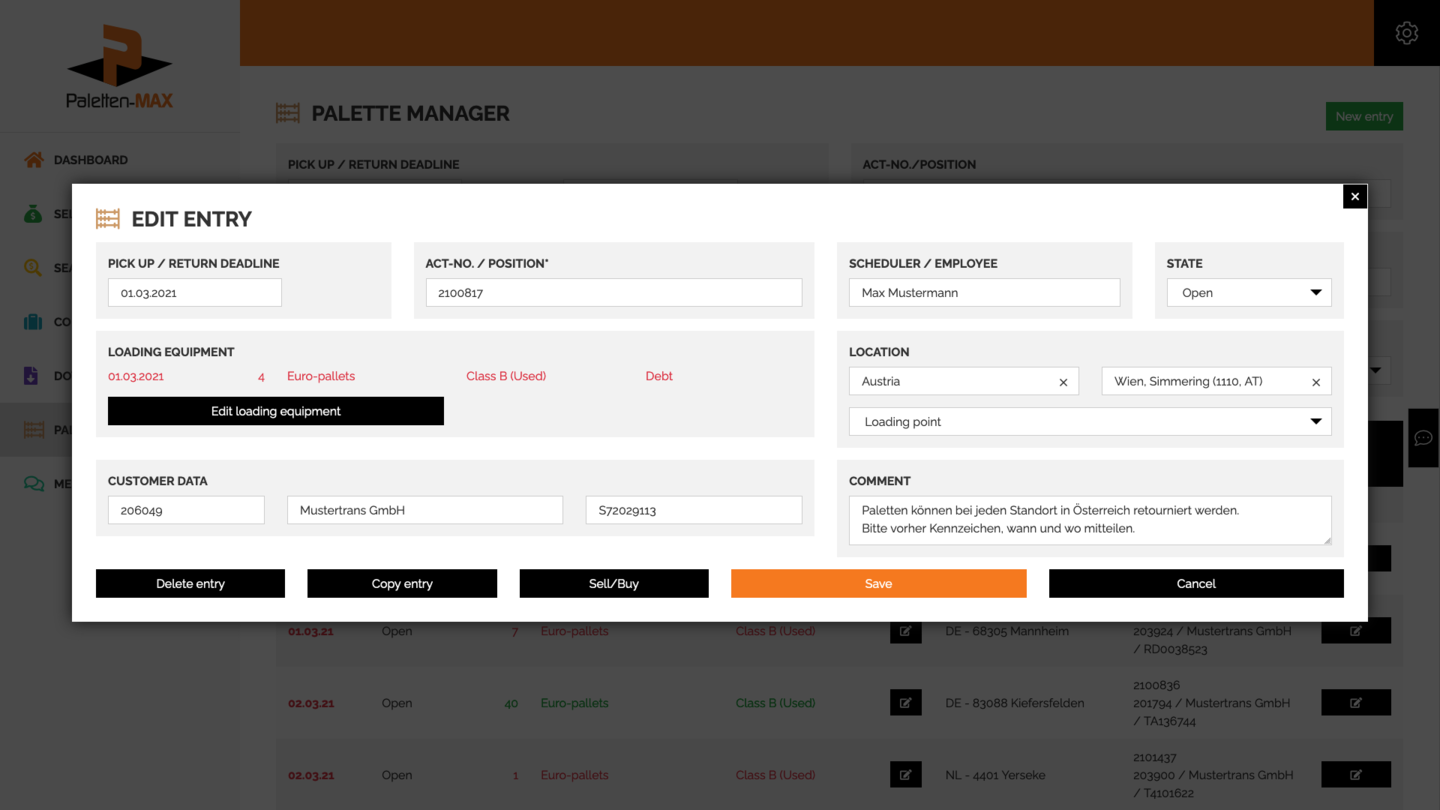The height and width of the screenshot is (810, 1440).
Task: Open the Austria country combo box
Action: 950,381
